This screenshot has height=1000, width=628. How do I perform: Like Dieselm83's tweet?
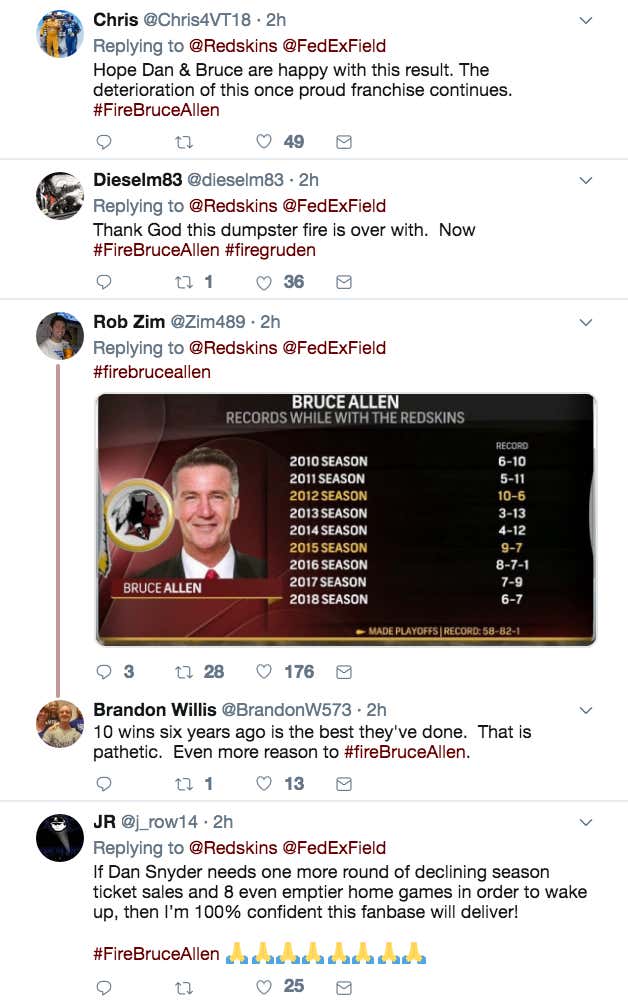pos(262,282)
